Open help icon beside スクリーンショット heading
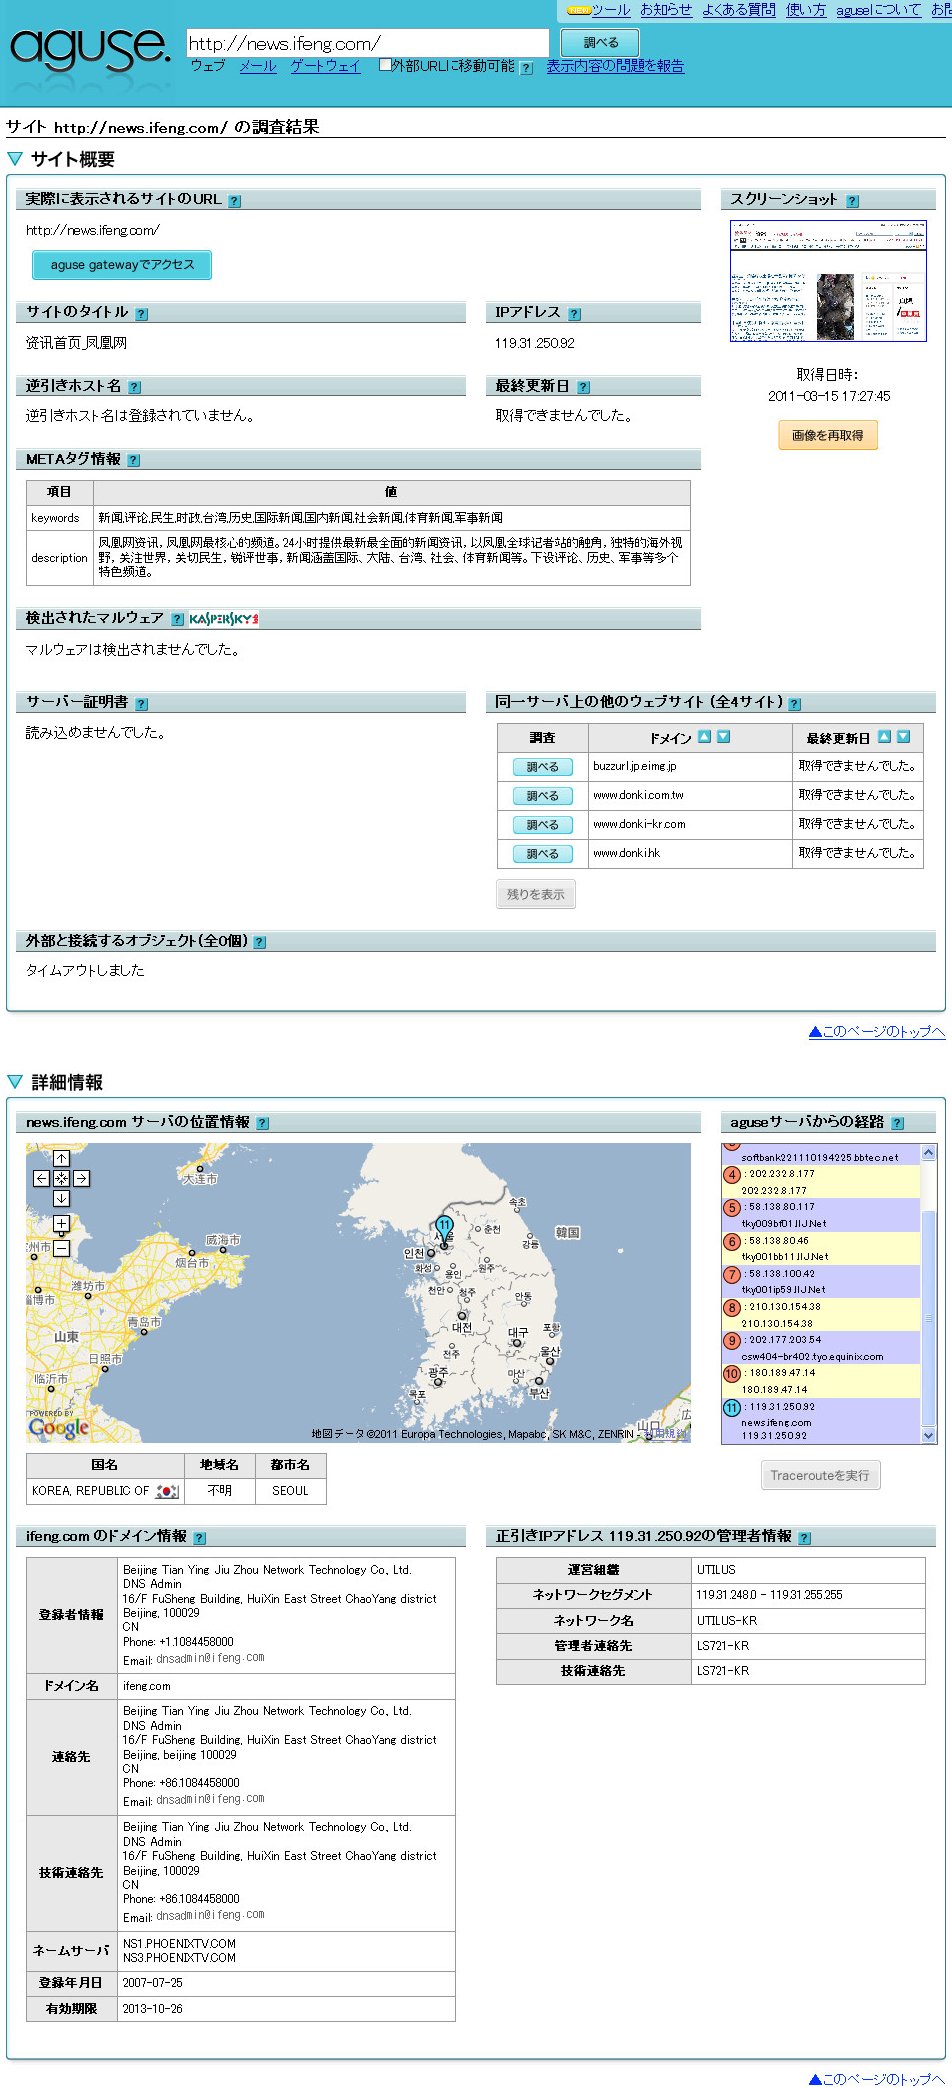Image resolution: width=952 pixels, height=2087 pixels. [853, 201]
